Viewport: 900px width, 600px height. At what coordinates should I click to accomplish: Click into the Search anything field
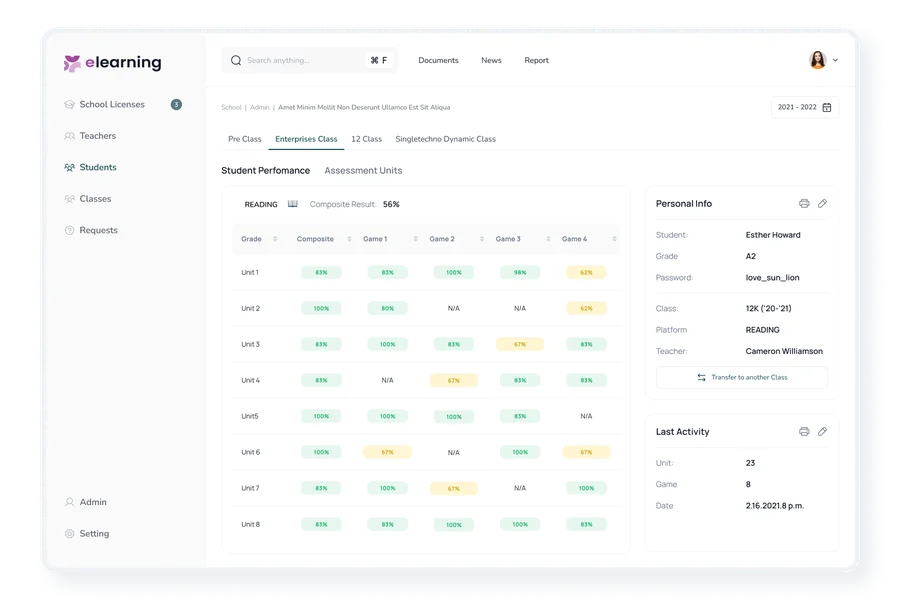click(x=300, y=61)
